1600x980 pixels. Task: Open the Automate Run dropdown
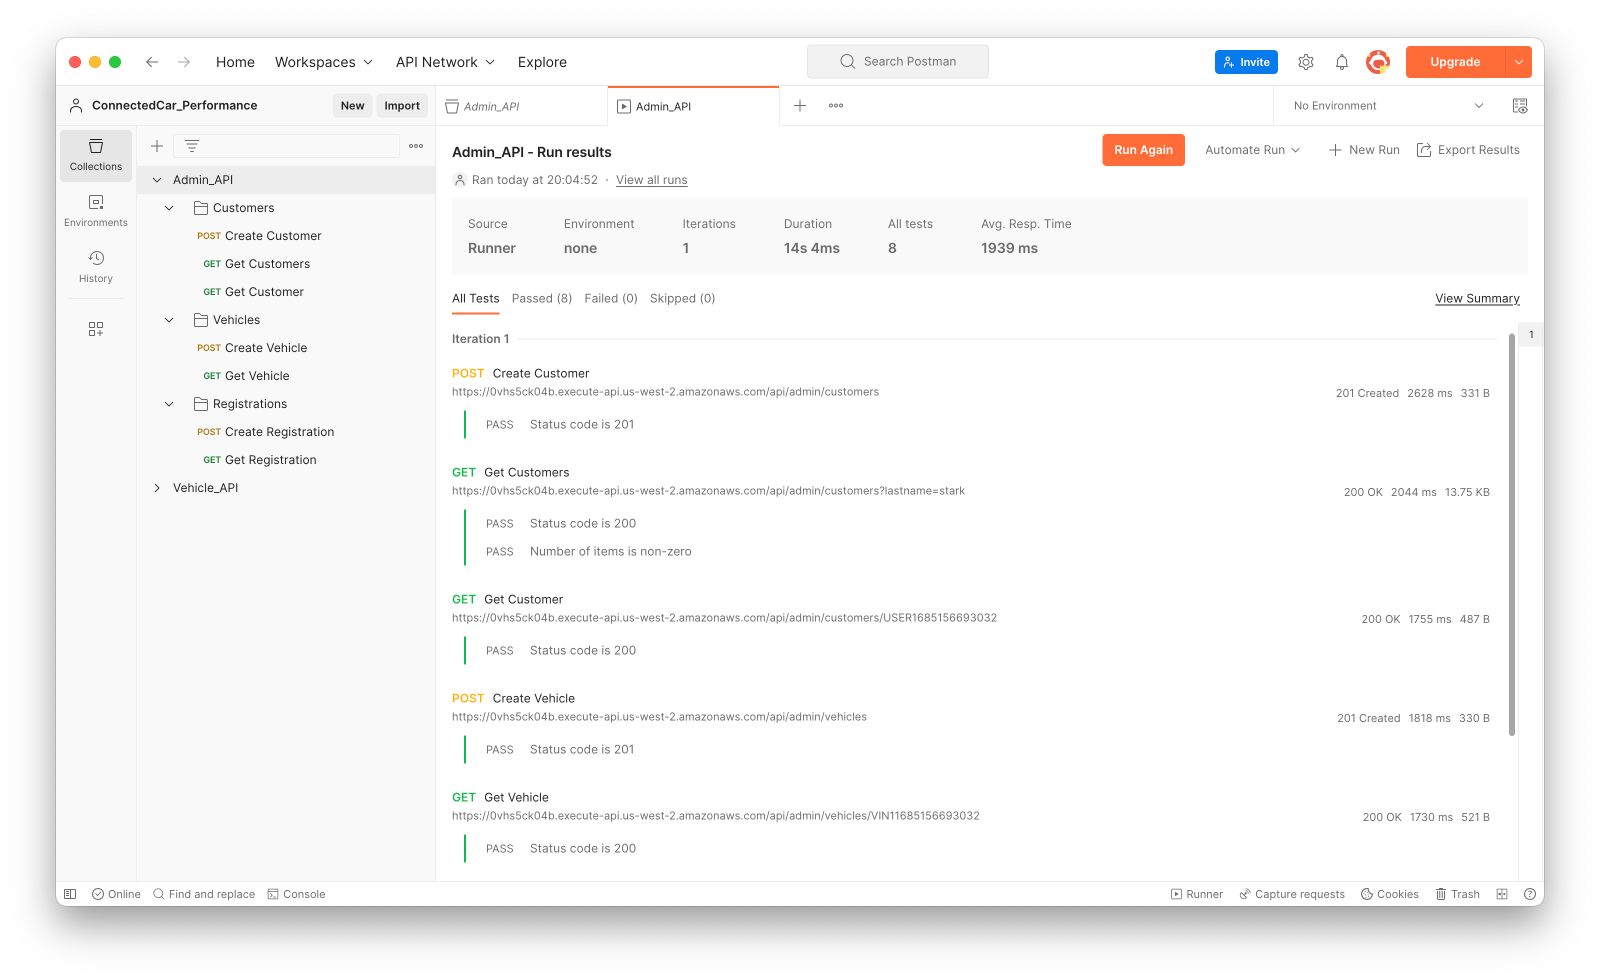tap(1253, 150)
